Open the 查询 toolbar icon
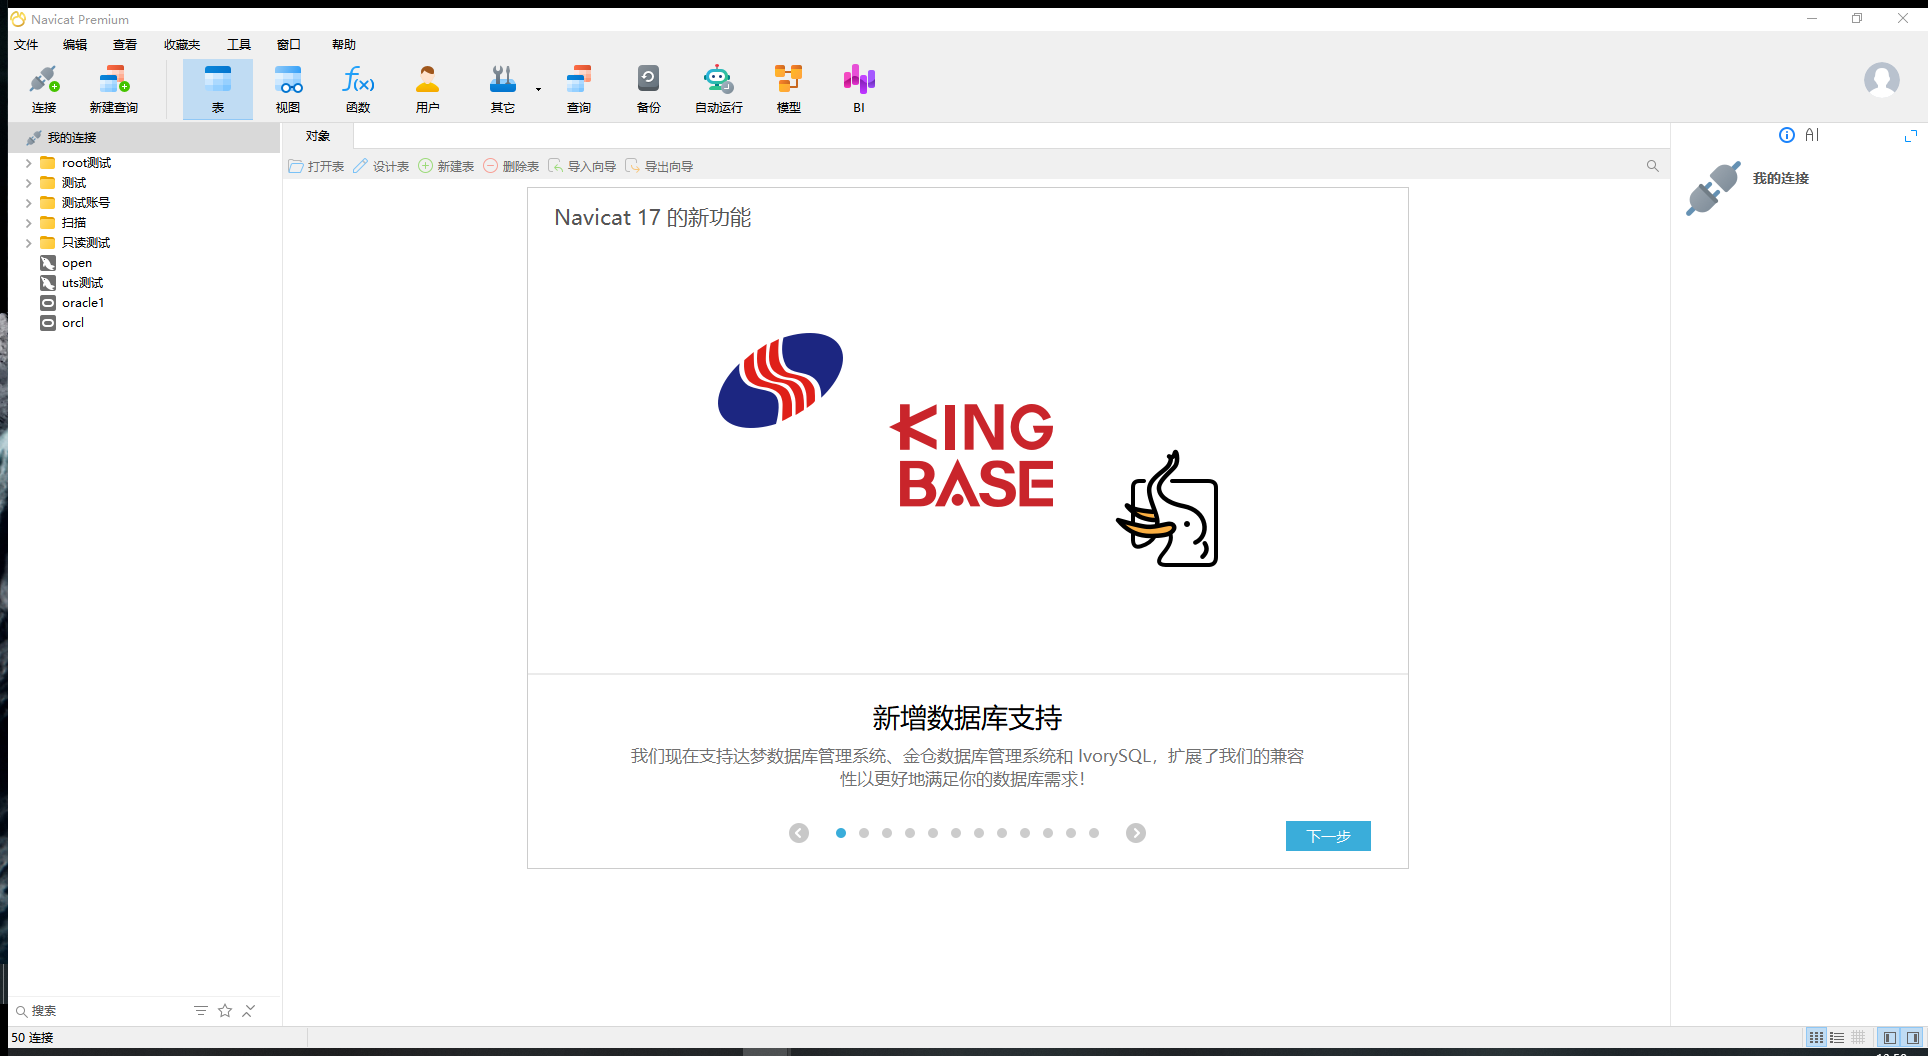 click(579, 89)
